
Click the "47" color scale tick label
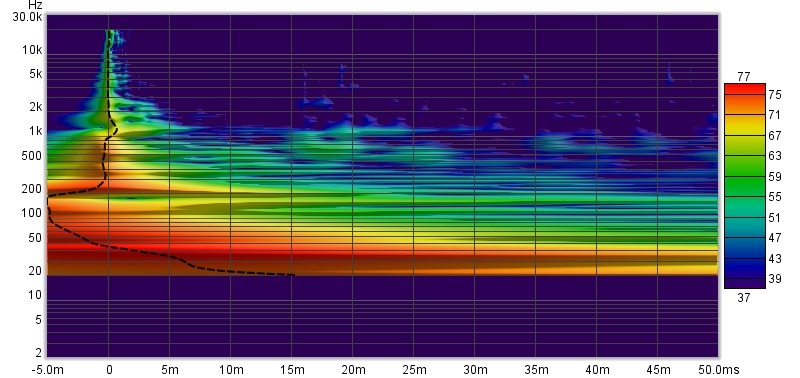click(x=776, y=238)
